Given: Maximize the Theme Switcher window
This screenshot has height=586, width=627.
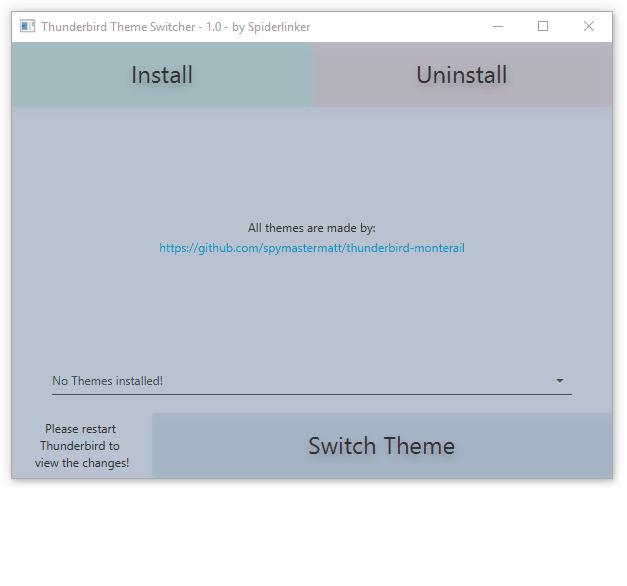Looking at the screenshot, I should (x=543, y=26).
